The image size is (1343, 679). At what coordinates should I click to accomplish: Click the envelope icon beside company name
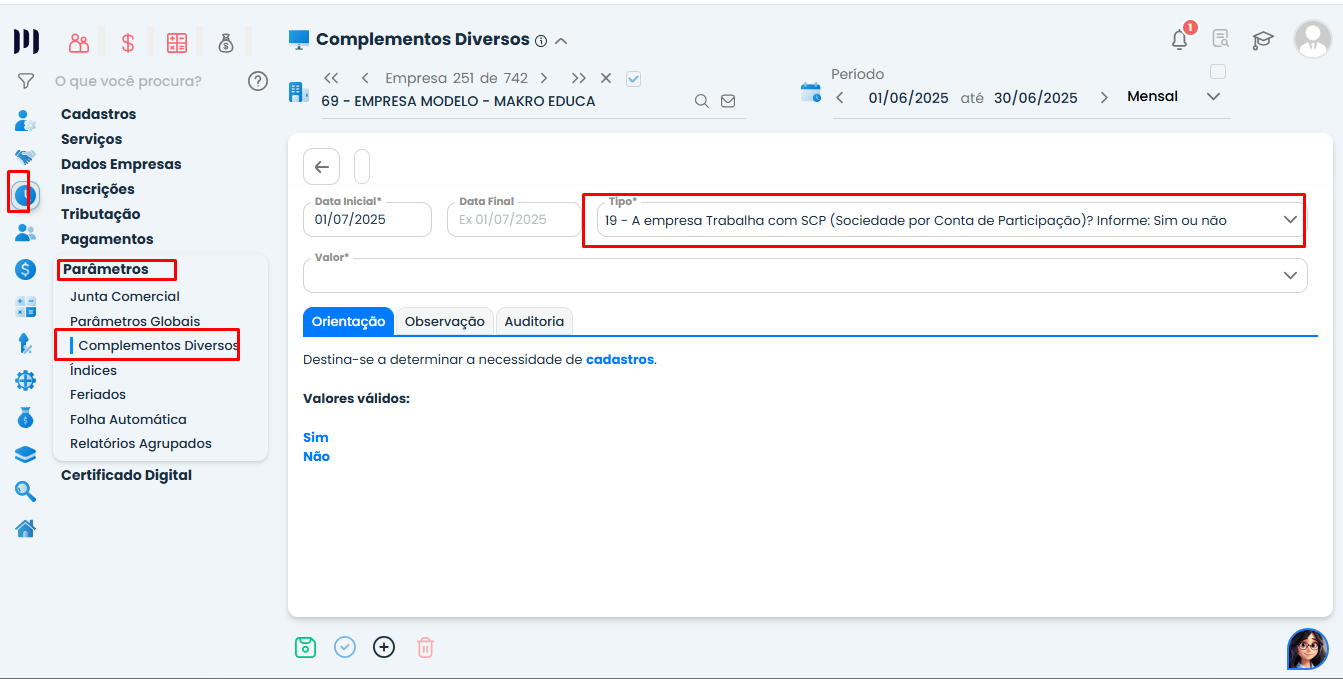pyautogui.click(x=728, y=101)
